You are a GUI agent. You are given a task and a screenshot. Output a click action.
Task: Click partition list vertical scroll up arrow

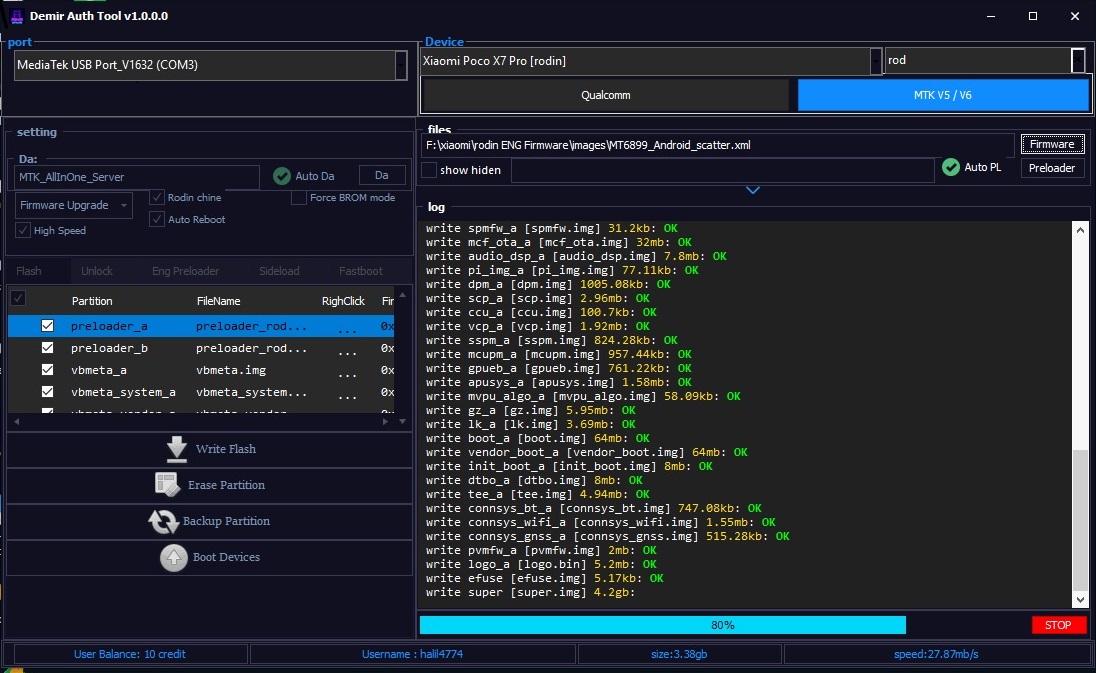(402, 295)
